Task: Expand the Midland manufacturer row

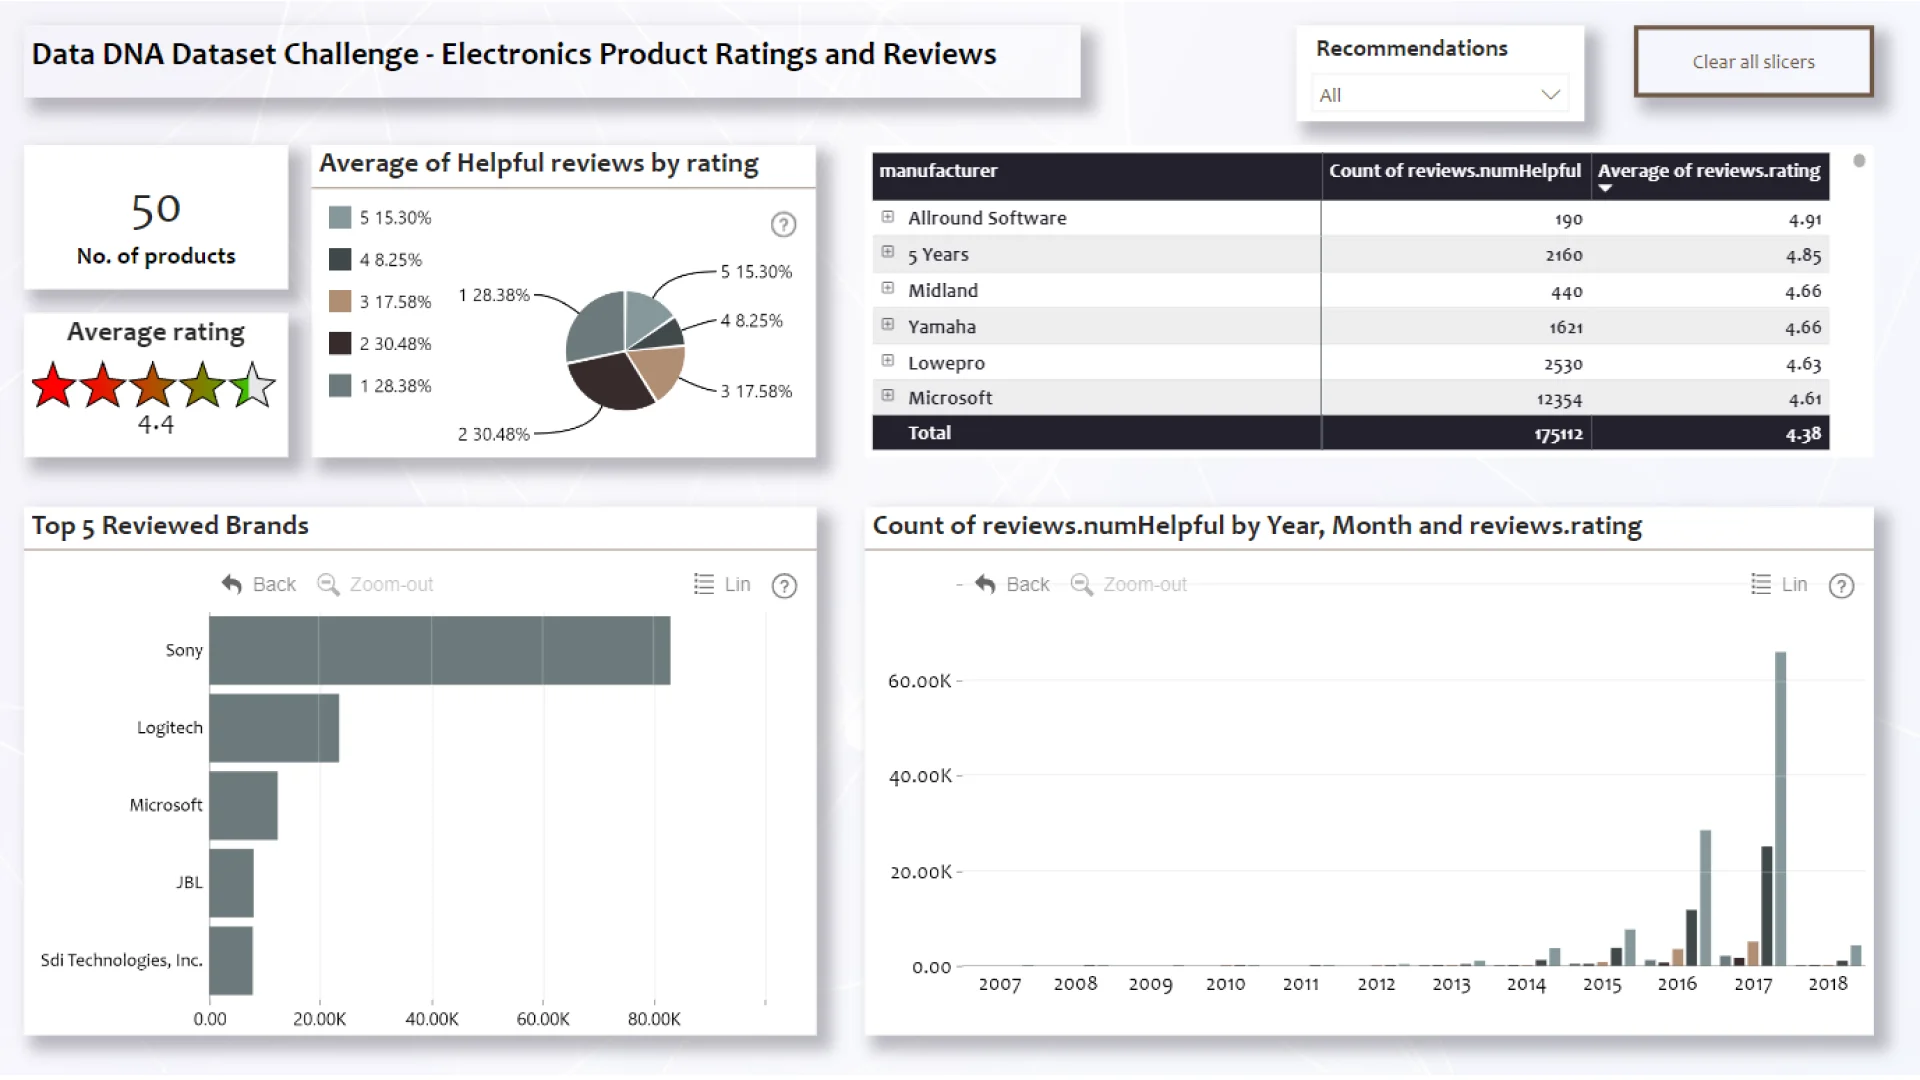Action: pos(887,289)
